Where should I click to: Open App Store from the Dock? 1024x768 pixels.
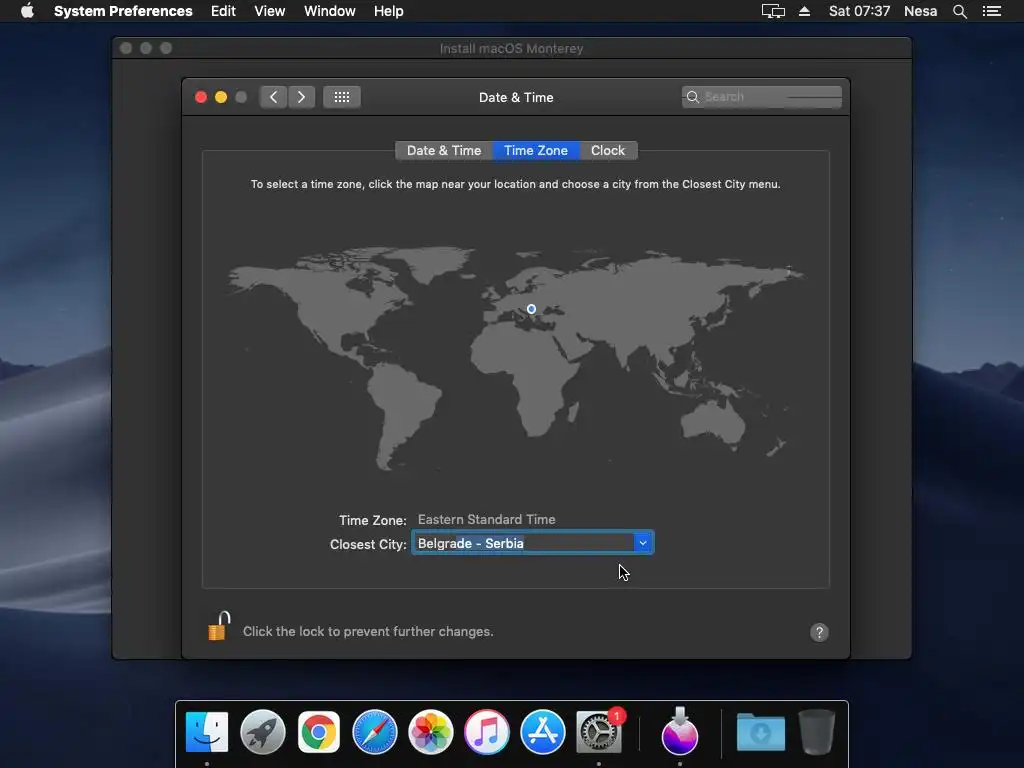(x=543, y=732)
